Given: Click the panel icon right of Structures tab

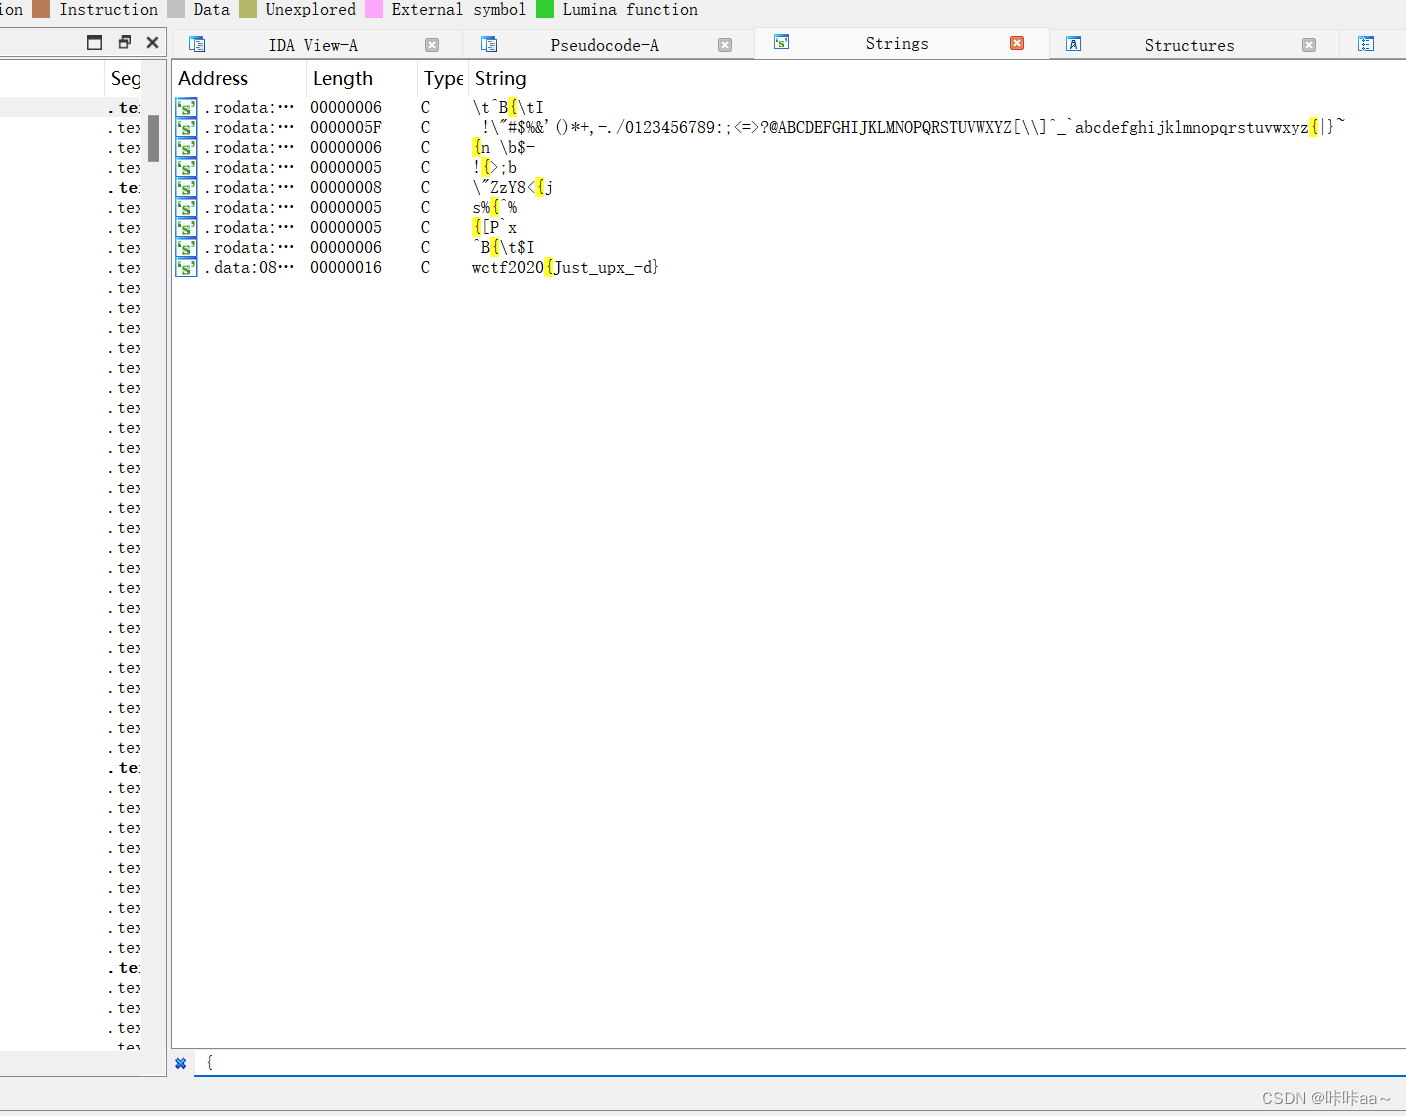Looking at the screenshot, I should point(1367,44).
